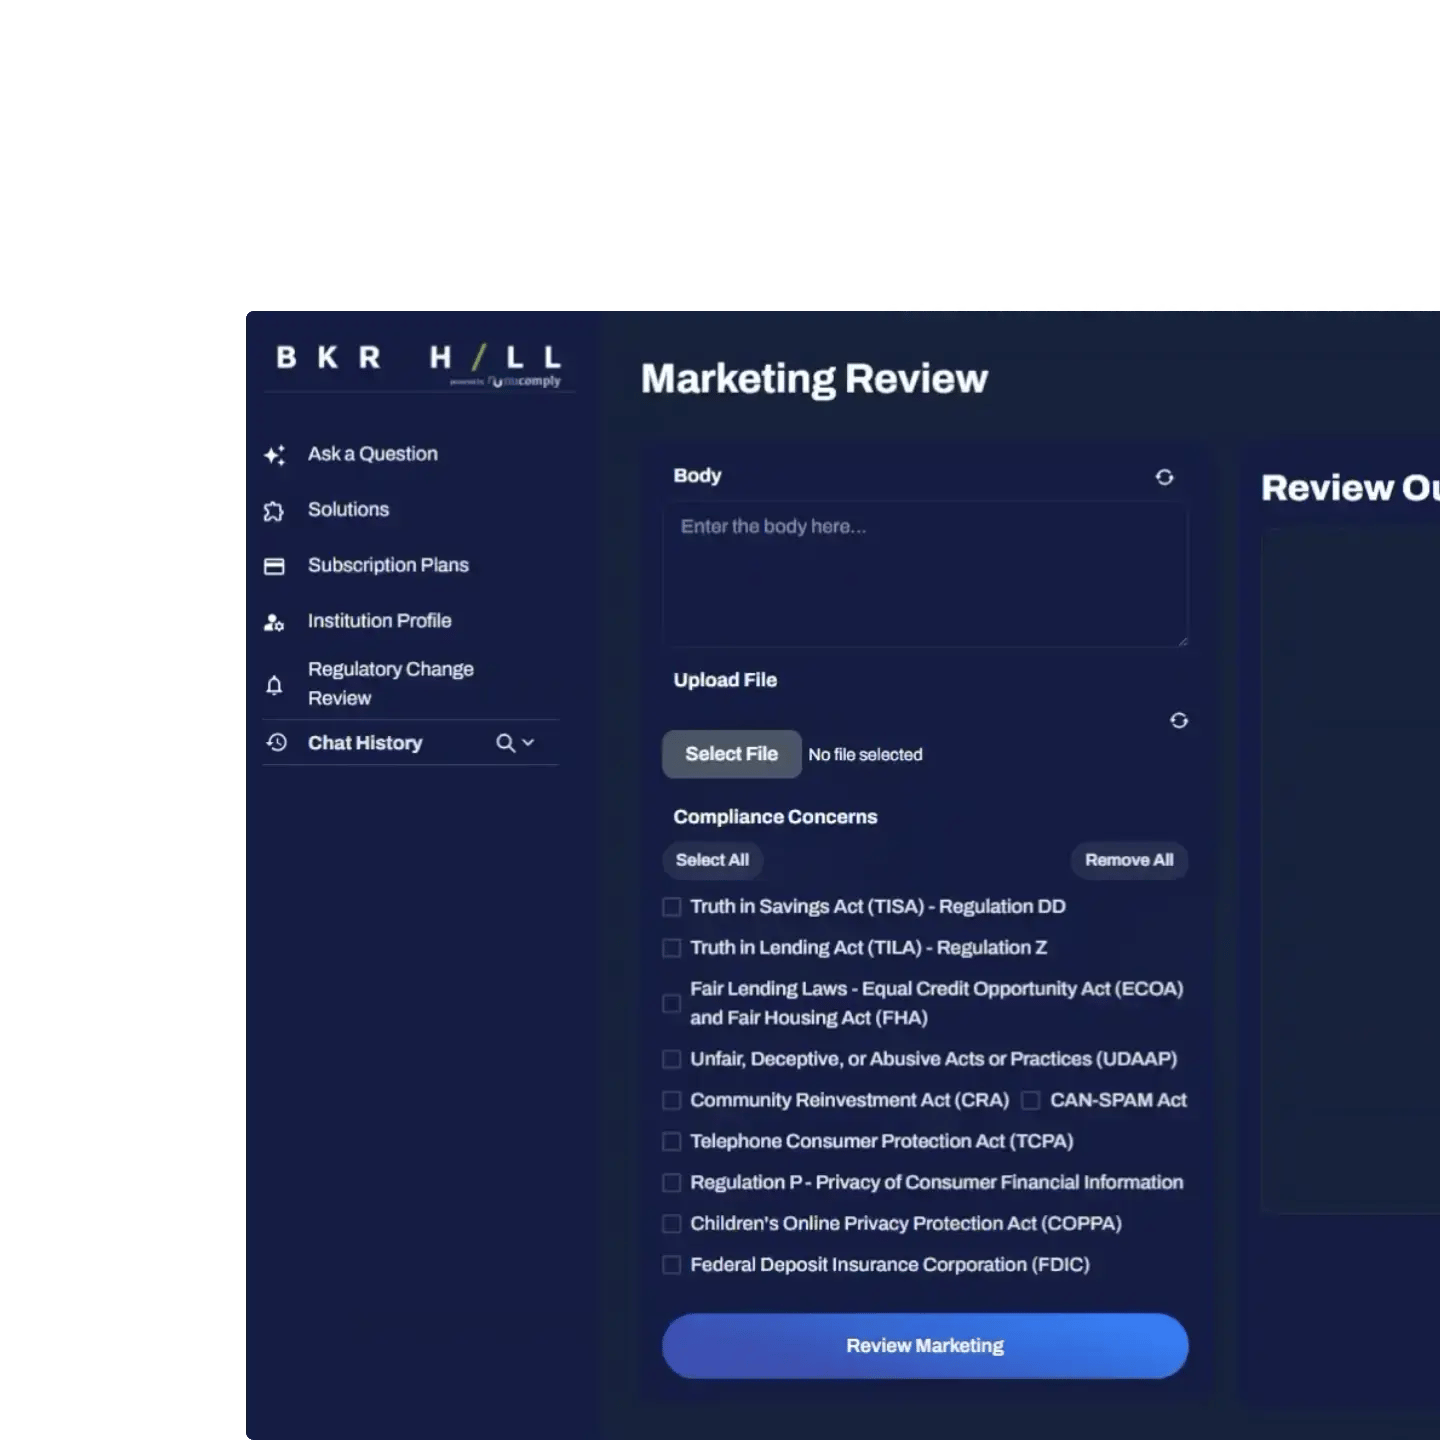Screen dimensions: 1440x1440
Task: Click inside the body text field
Action: (924, 573)
